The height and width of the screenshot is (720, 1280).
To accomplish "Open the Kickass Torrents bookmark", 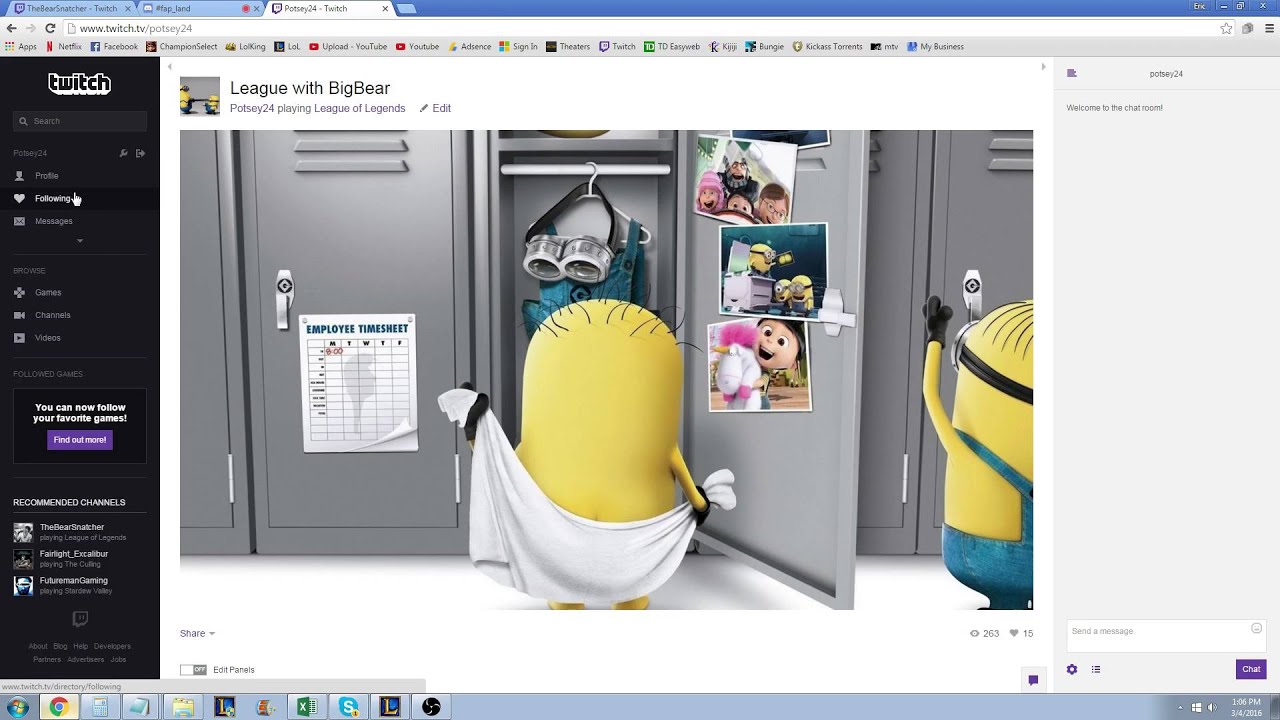I will 827,47.
